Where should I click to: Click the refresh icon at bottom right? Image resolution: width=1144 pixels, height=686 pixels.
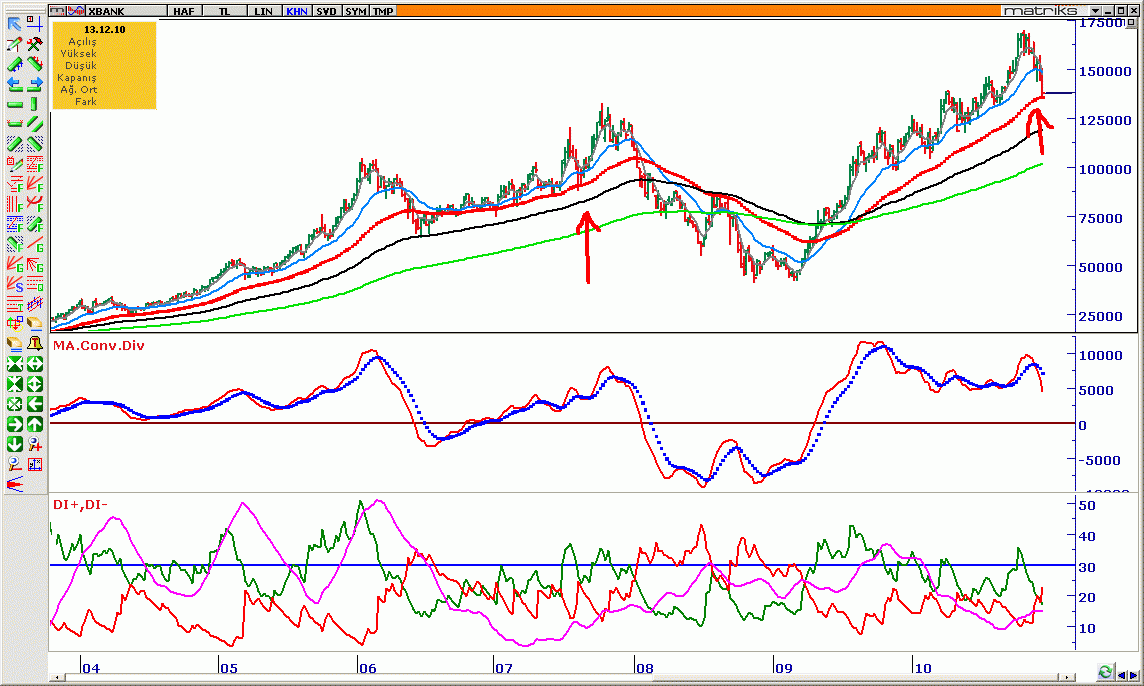(x=1105, y=671)
